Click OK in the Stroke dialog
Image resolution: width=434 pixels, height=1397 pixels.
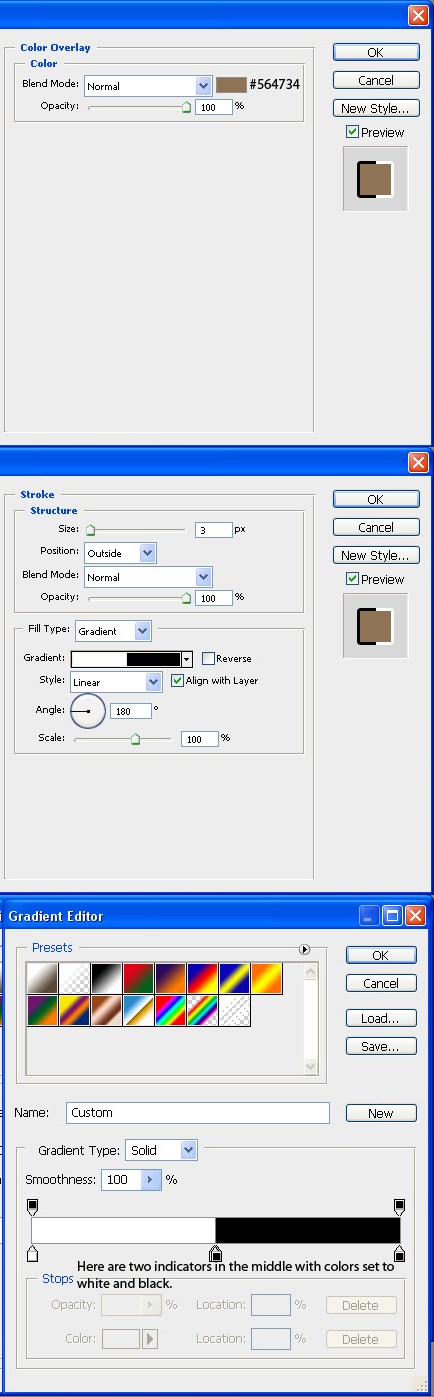click(x=376, y=499)
